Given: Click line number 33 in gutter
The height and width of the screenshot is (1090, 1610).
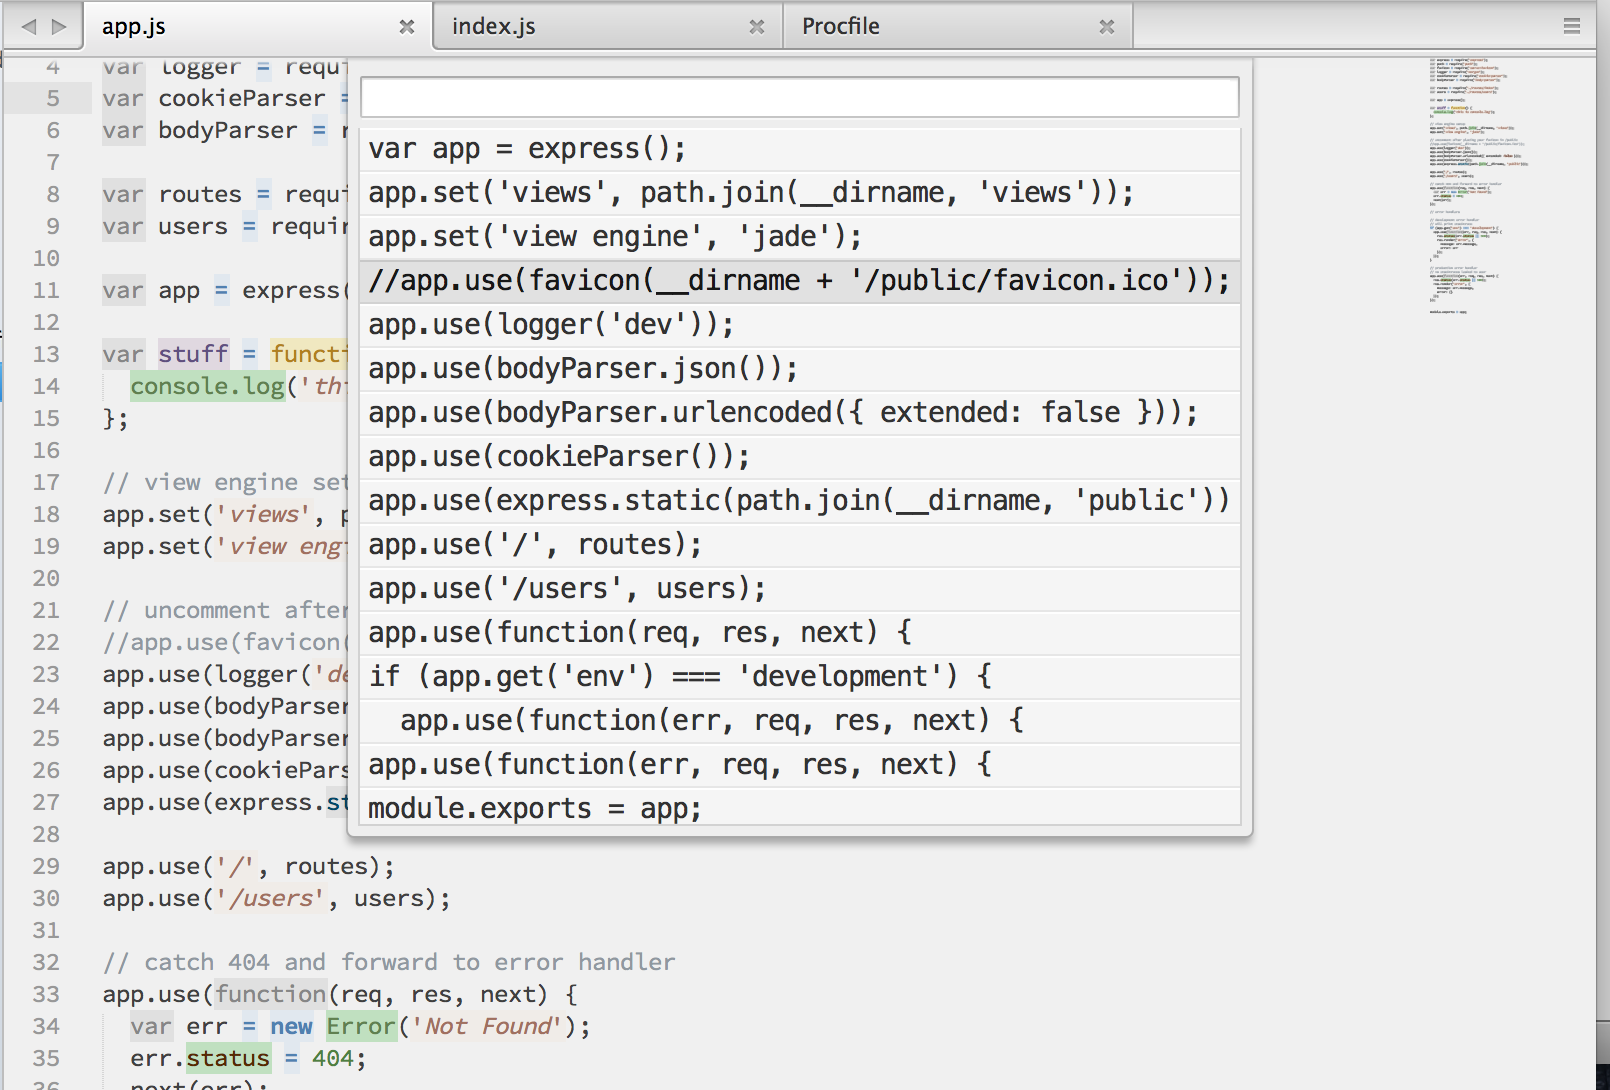Looking at the screenshot, I should click(x=46, y=994).
